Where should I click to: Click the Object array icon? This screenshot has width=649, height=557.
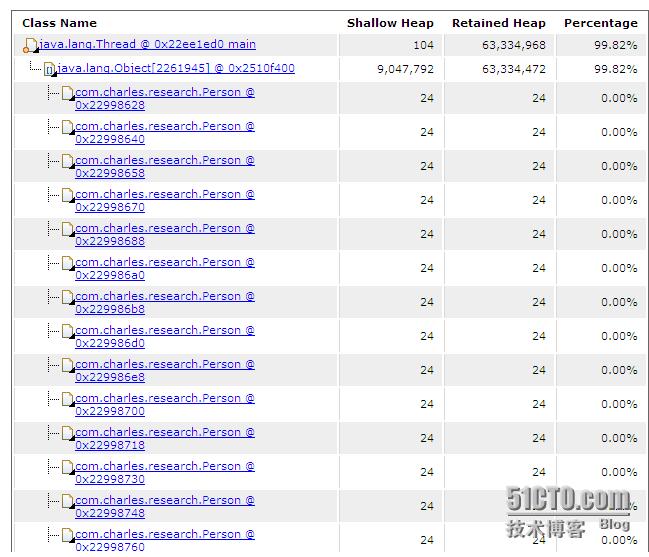click(x=50, y=70)
